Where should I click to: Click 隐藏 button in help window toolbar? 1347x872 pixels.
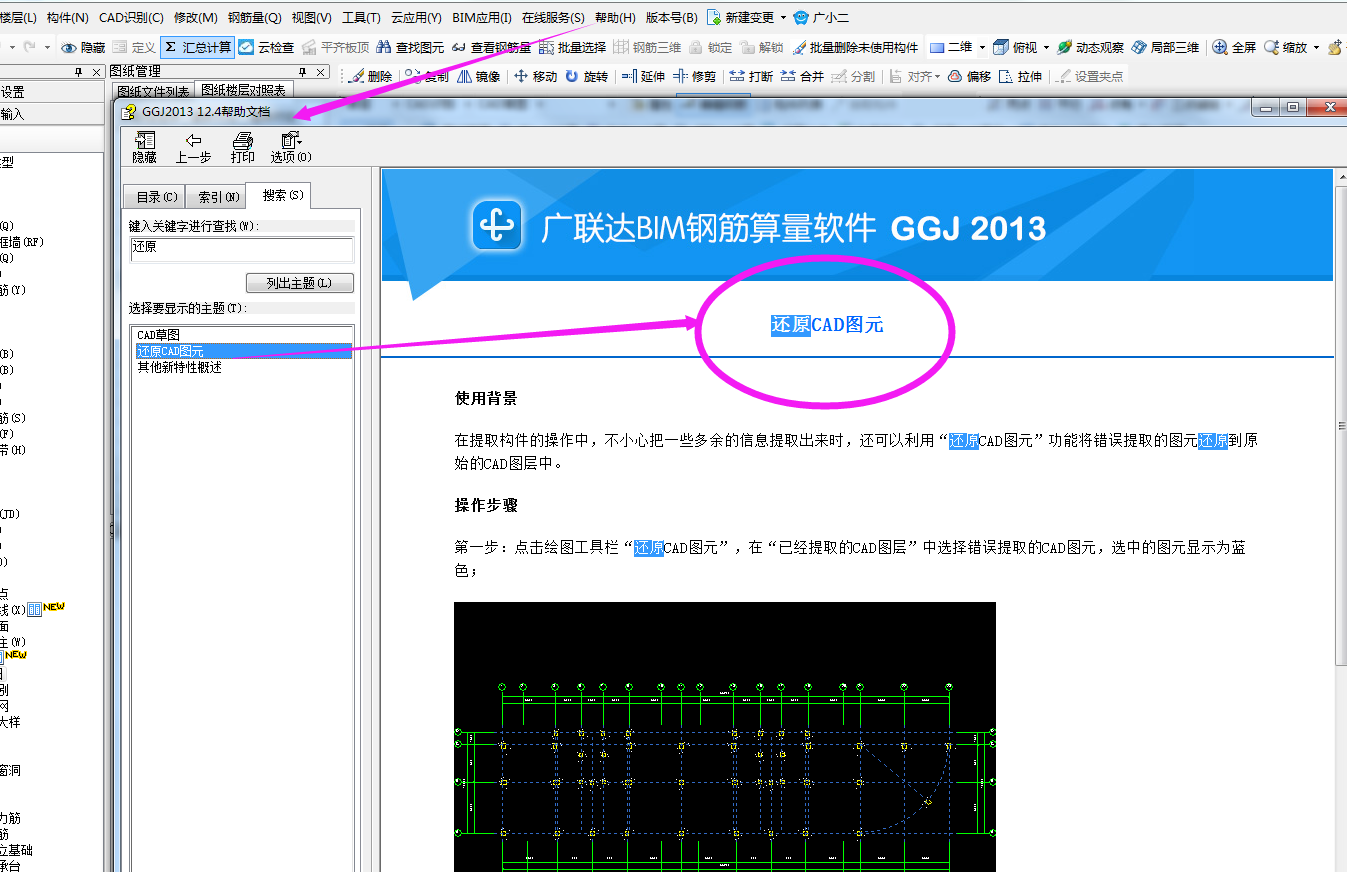click(145, 148)
